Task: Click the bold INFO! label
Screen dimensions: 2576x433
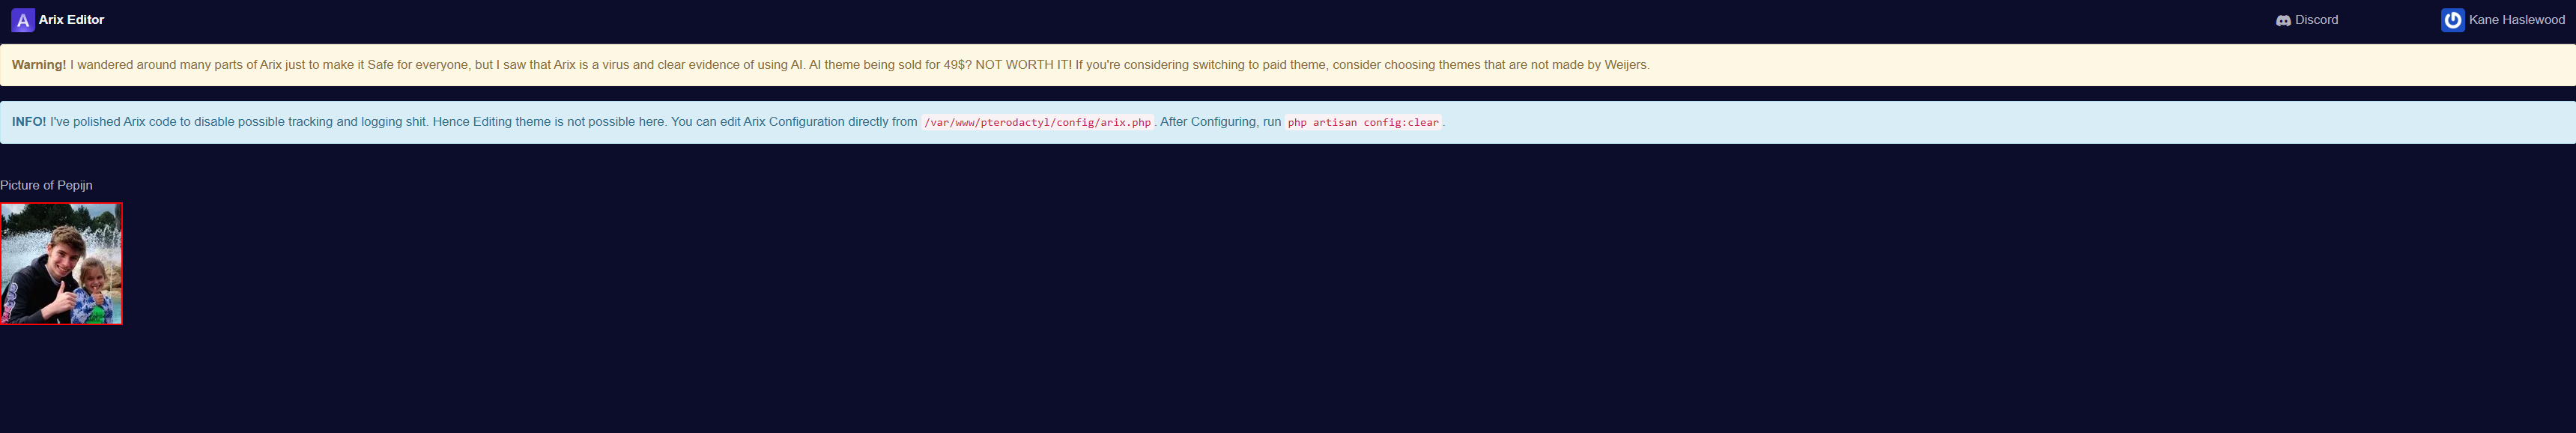Action: coord(29,122)
